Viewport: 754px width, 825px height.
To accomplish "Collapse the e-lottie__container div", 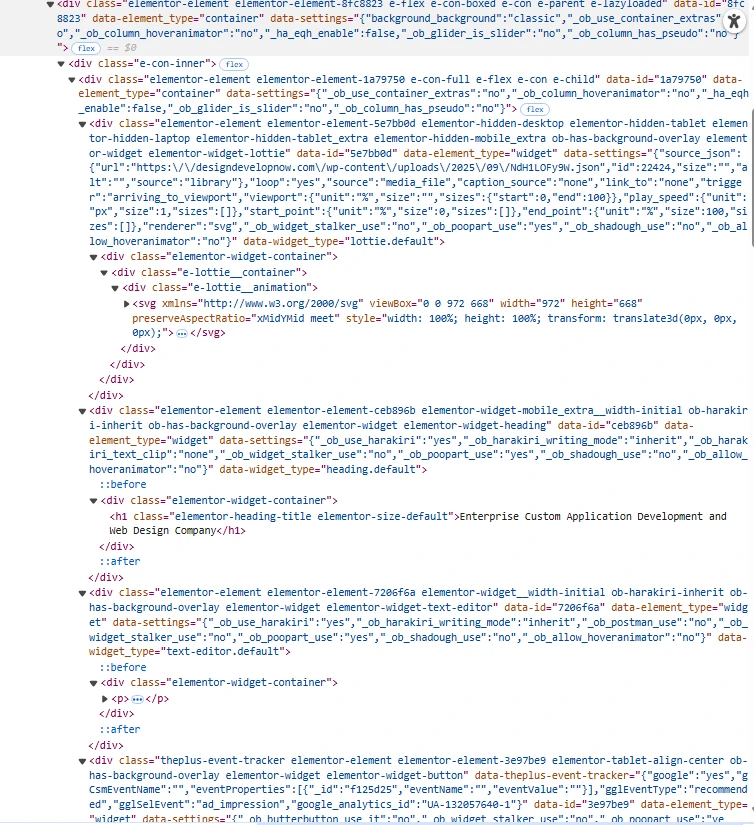I will (105, 272).
